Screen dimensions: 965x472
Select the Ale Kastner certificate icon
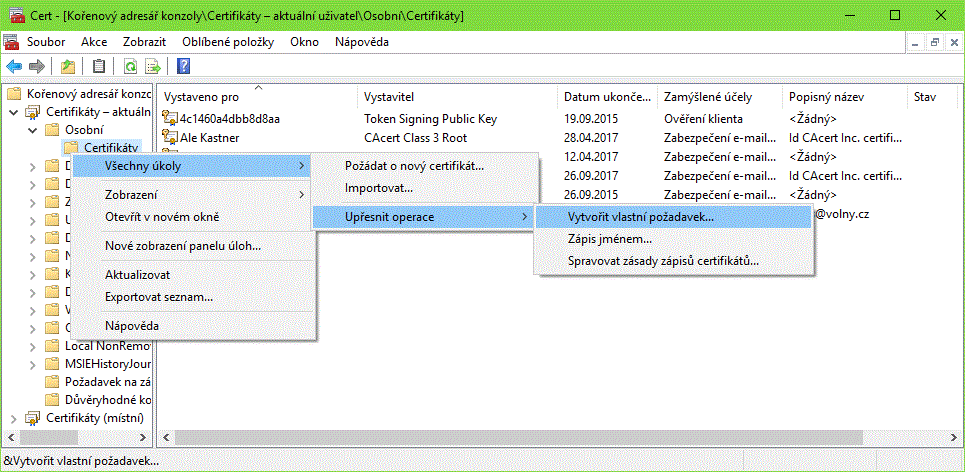(170, 138)
